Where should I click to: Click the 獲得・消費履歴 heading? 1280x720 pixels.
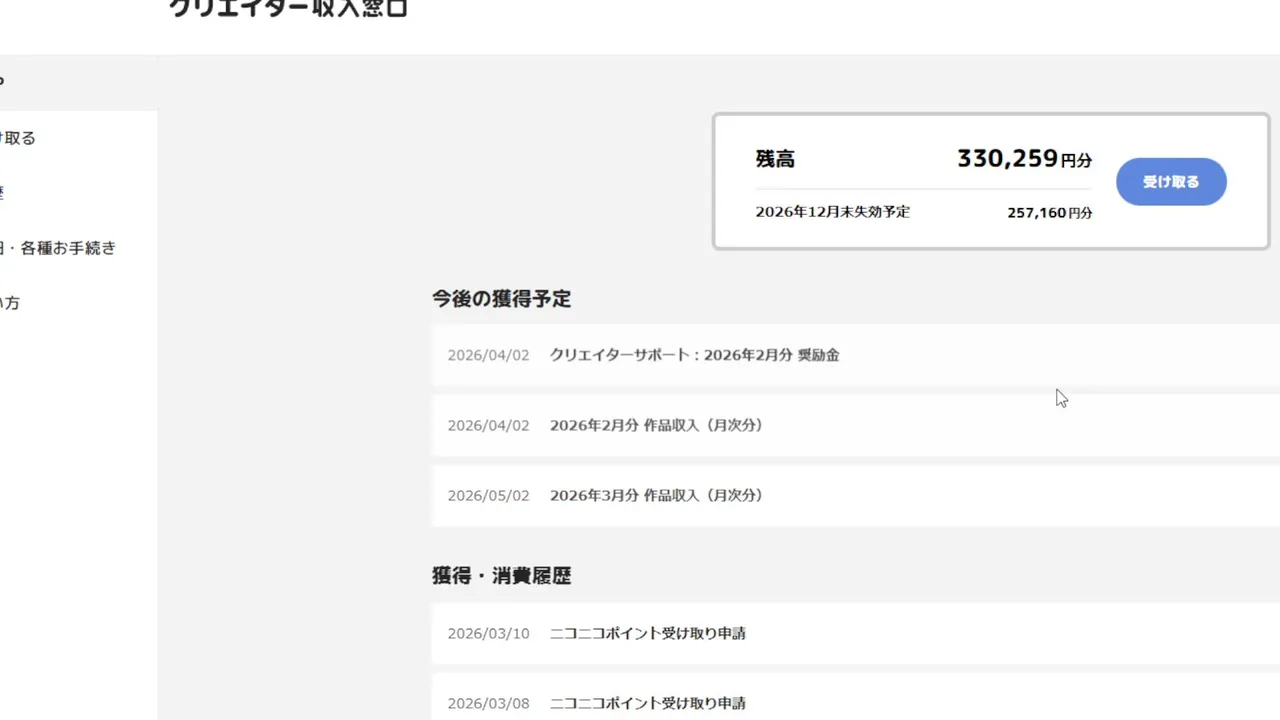point(501,576)
